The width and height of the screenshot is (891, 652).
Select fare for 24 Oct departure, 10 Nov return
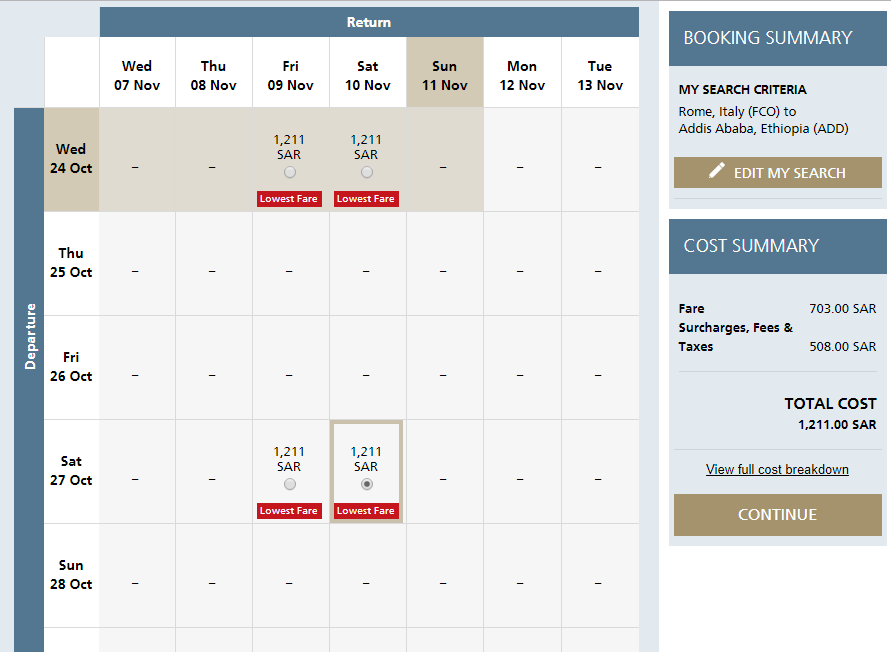(x=367, y=172)
